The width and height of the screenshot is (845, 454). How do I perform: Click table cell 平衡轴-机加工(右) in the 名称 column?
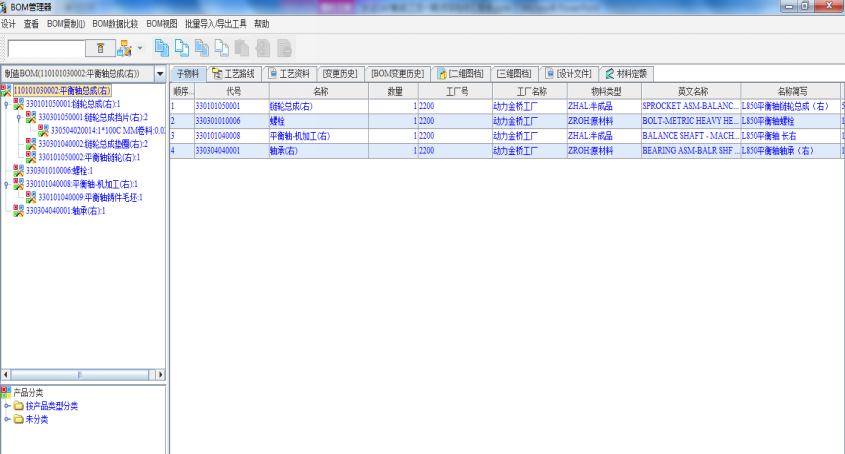(319, 136)
